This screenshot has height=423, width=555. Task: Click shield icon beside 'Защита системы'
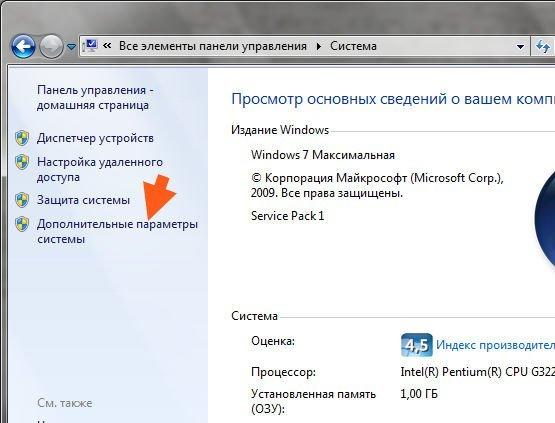(x=22, y=200)
